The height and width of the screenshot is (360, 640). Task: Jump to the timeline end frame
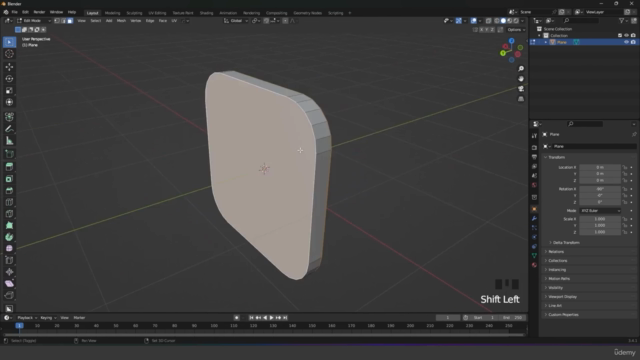click(285, 318)
